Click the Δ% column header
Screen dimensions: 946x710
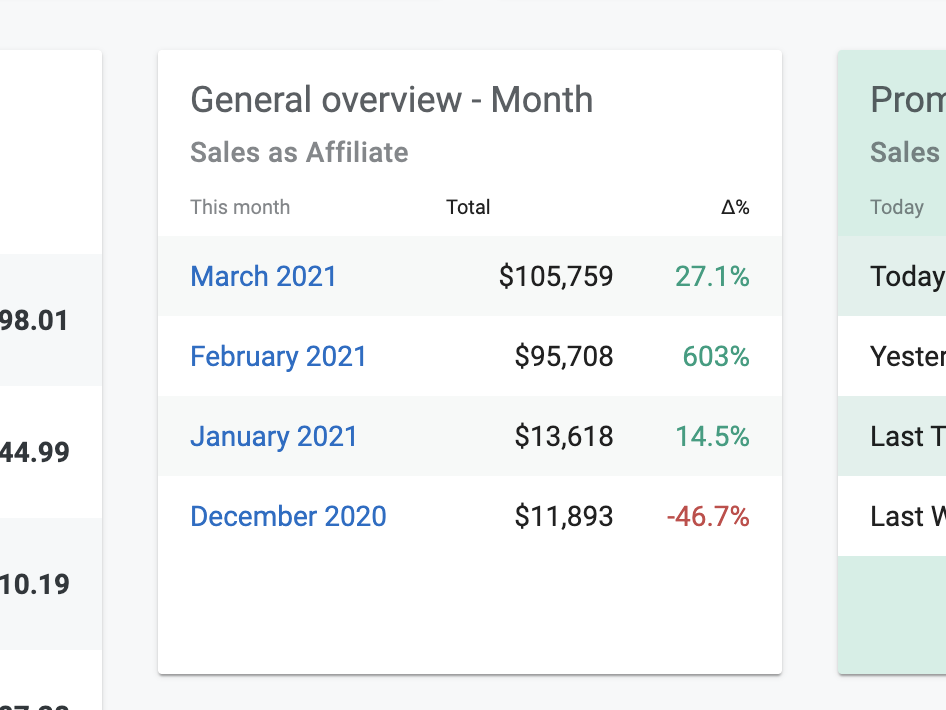[735, 207]
